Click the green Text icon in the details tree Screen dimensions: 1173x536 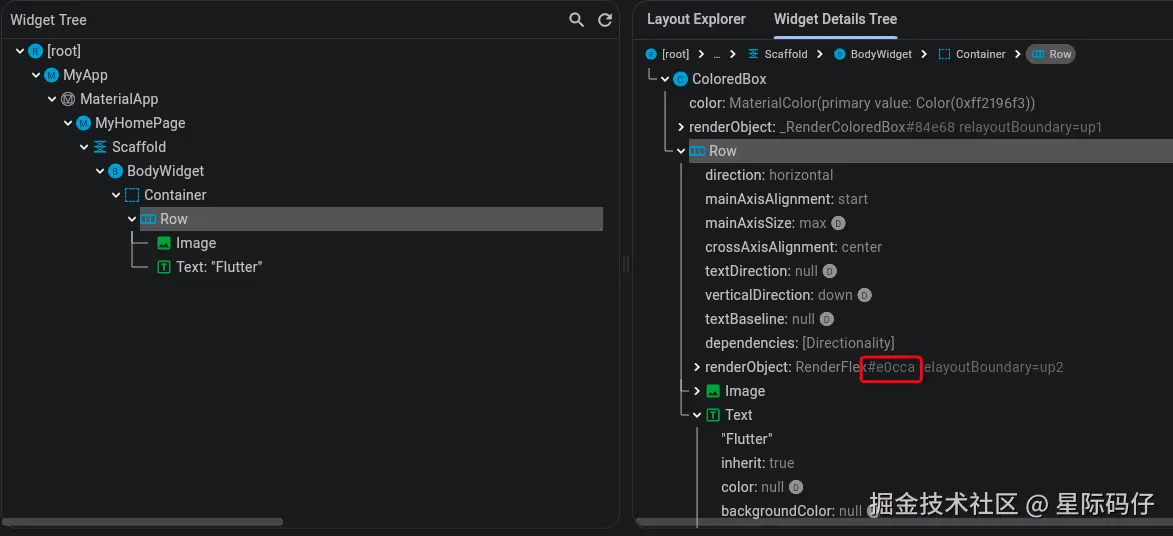713,415
